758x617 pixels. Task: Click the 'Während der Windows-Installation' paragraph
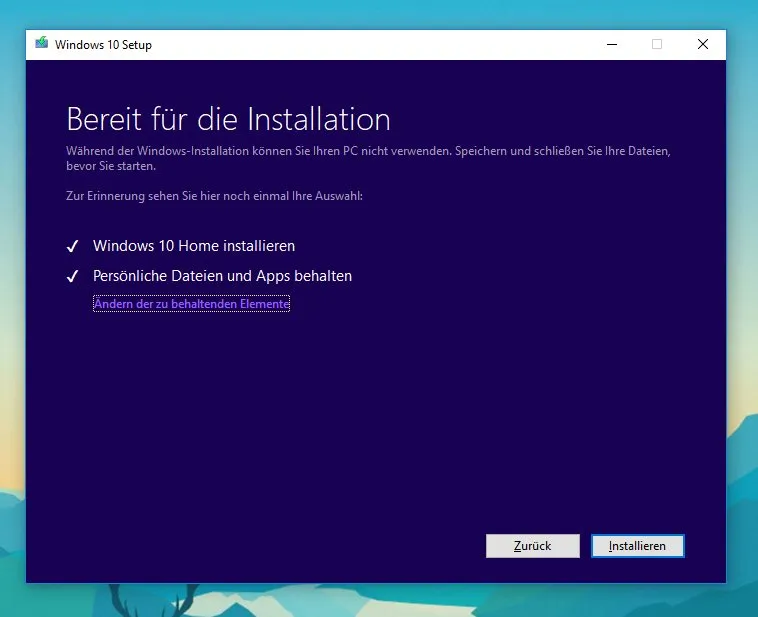368,158
